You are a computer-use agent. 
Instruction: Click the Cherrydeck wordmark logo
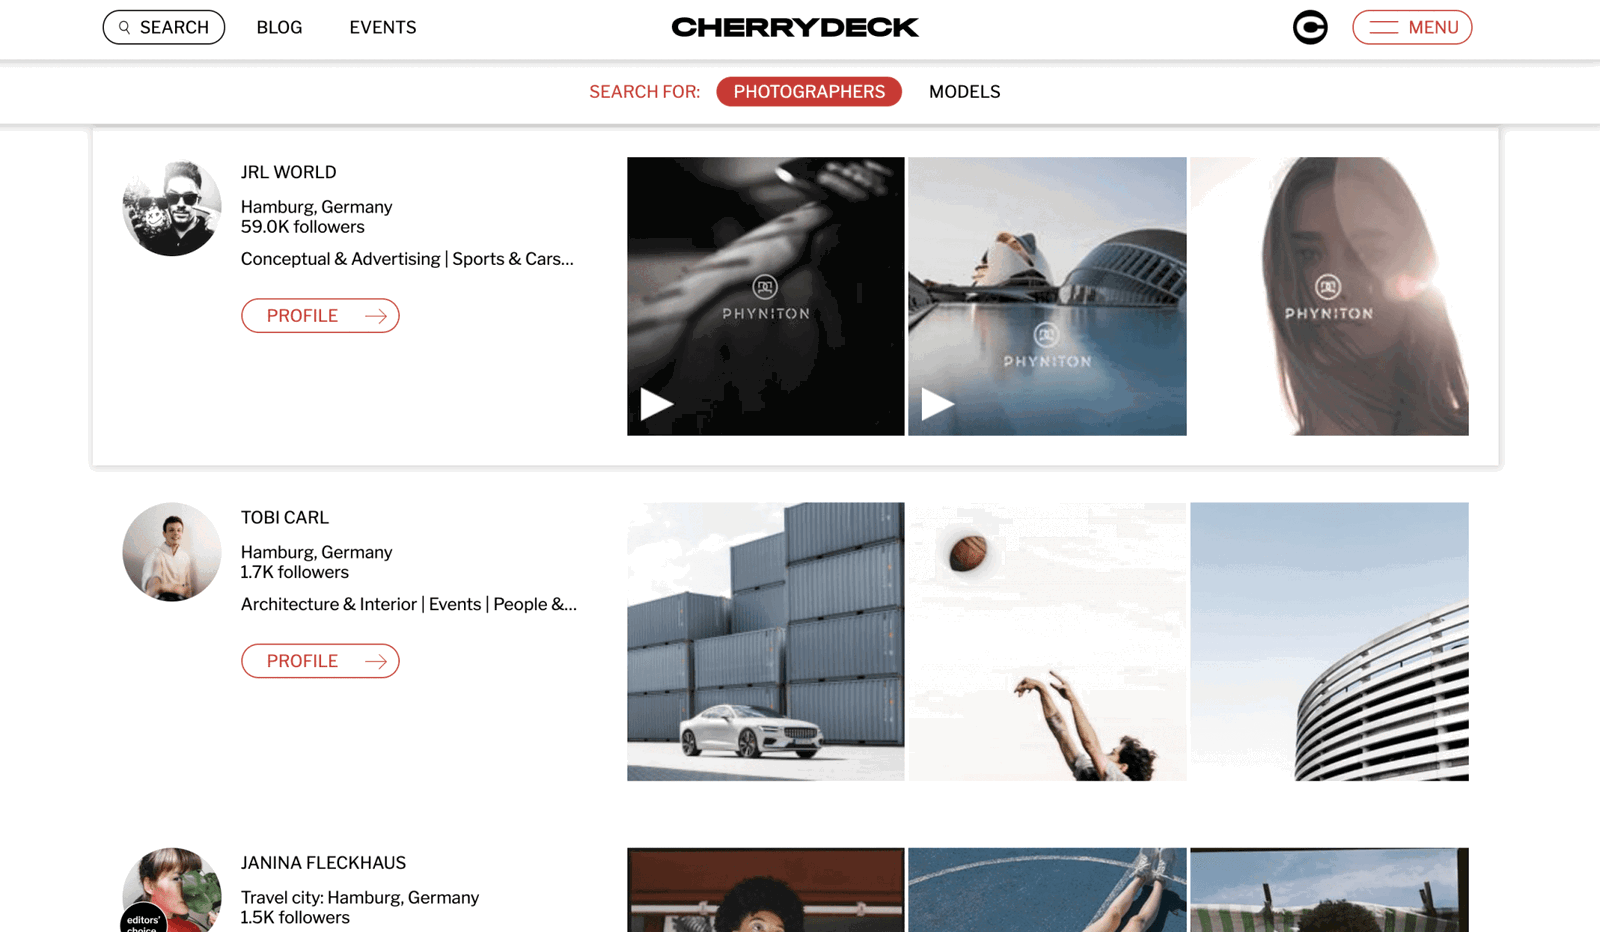pos(795,28)
